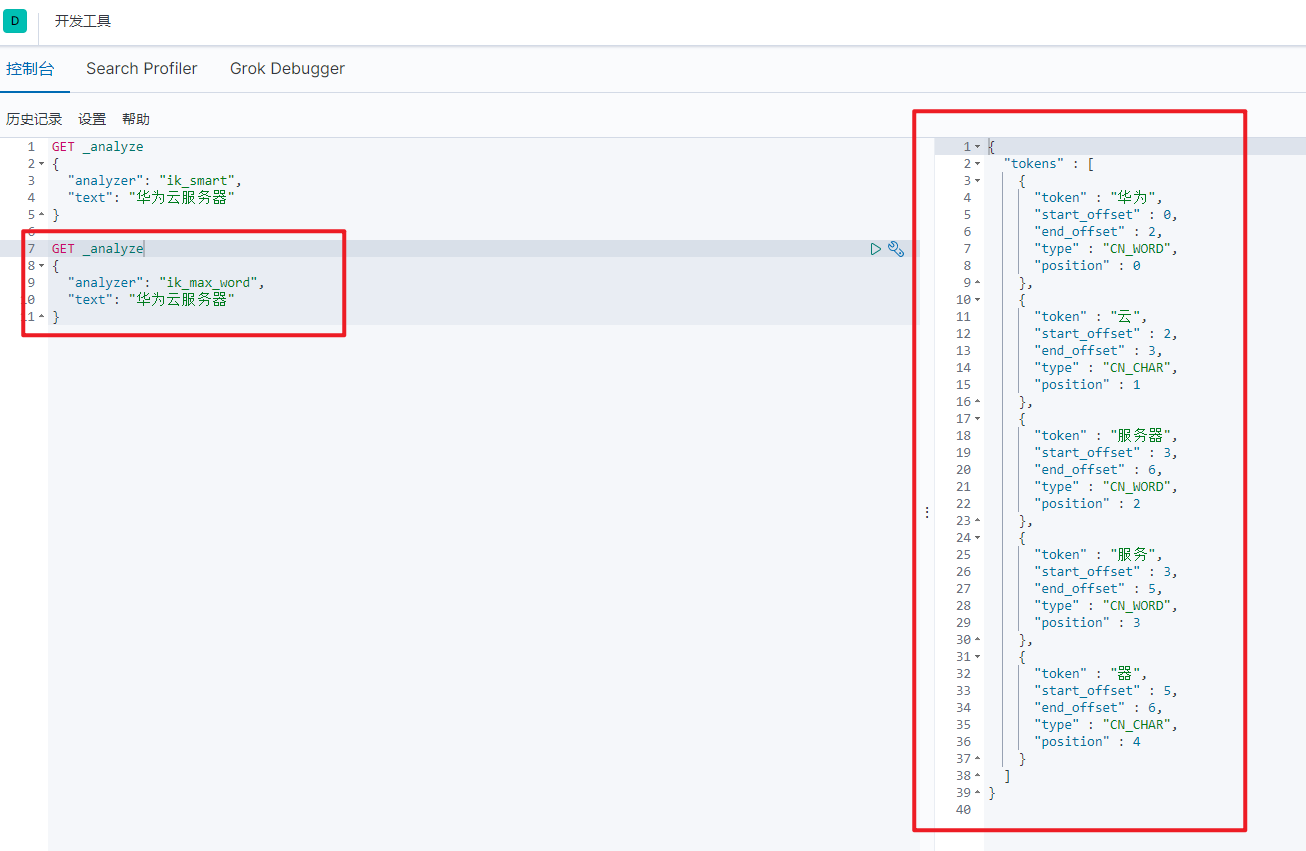This screenshot has width=1306, height=851.
Task: Click the first GET _analyze request line
Action: point(98,147)
